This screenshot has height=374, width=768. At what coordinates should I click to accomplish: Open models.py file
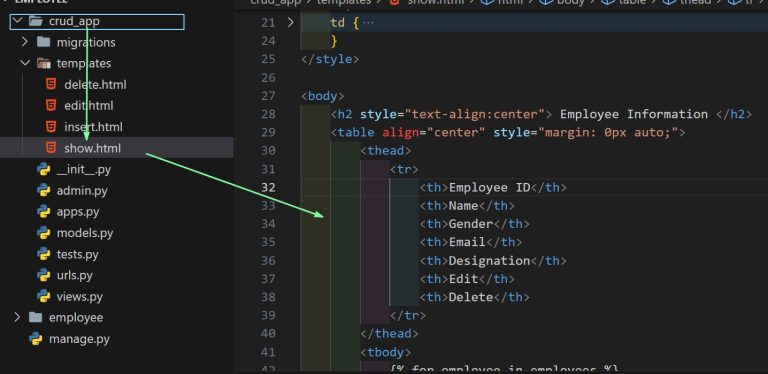coord(85,234)
